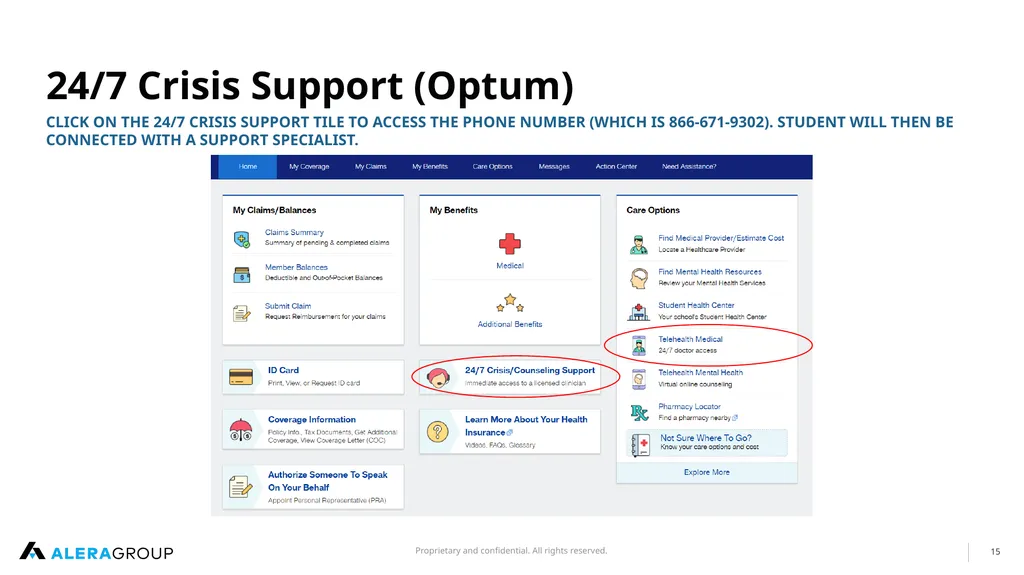Viewport: 1024px width, 575px height.
Task: Click the Additional Benefits stars icon
Action: (x=510, y=303)
